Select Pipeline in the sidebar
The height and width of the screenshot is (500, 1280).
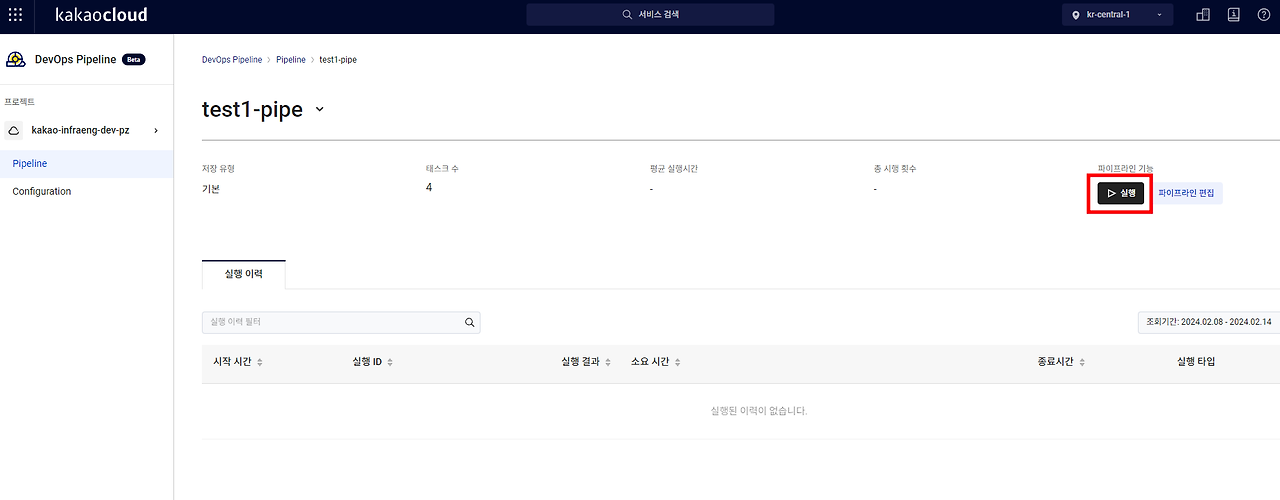coord(86,163)
